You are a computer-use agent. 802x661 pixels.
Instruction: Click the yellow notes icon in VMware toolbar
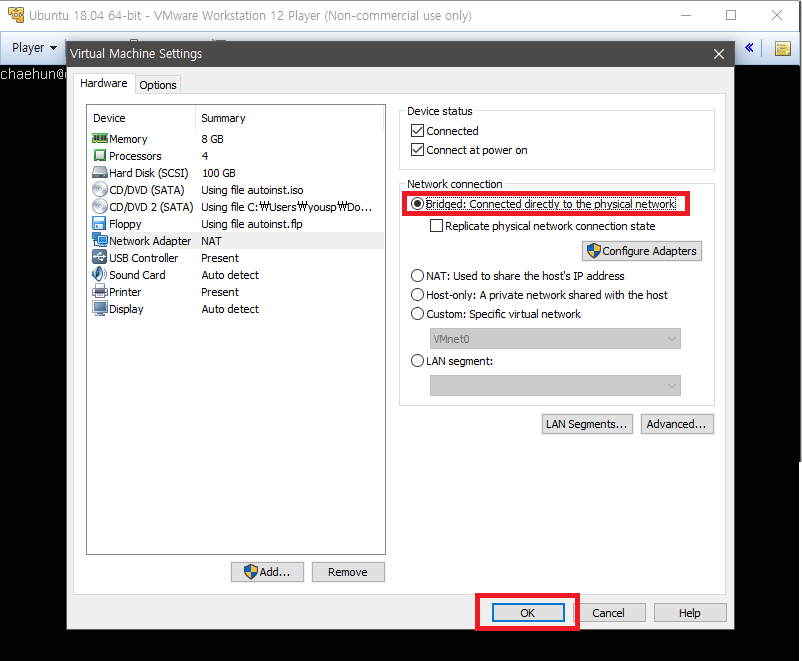783,49
